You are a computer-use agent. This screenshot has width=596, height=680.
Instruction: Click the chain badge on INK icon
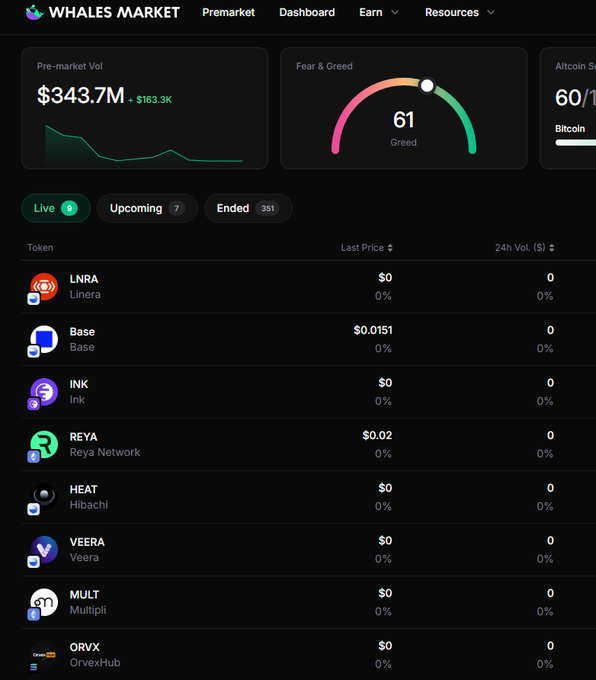coord(33,404)
